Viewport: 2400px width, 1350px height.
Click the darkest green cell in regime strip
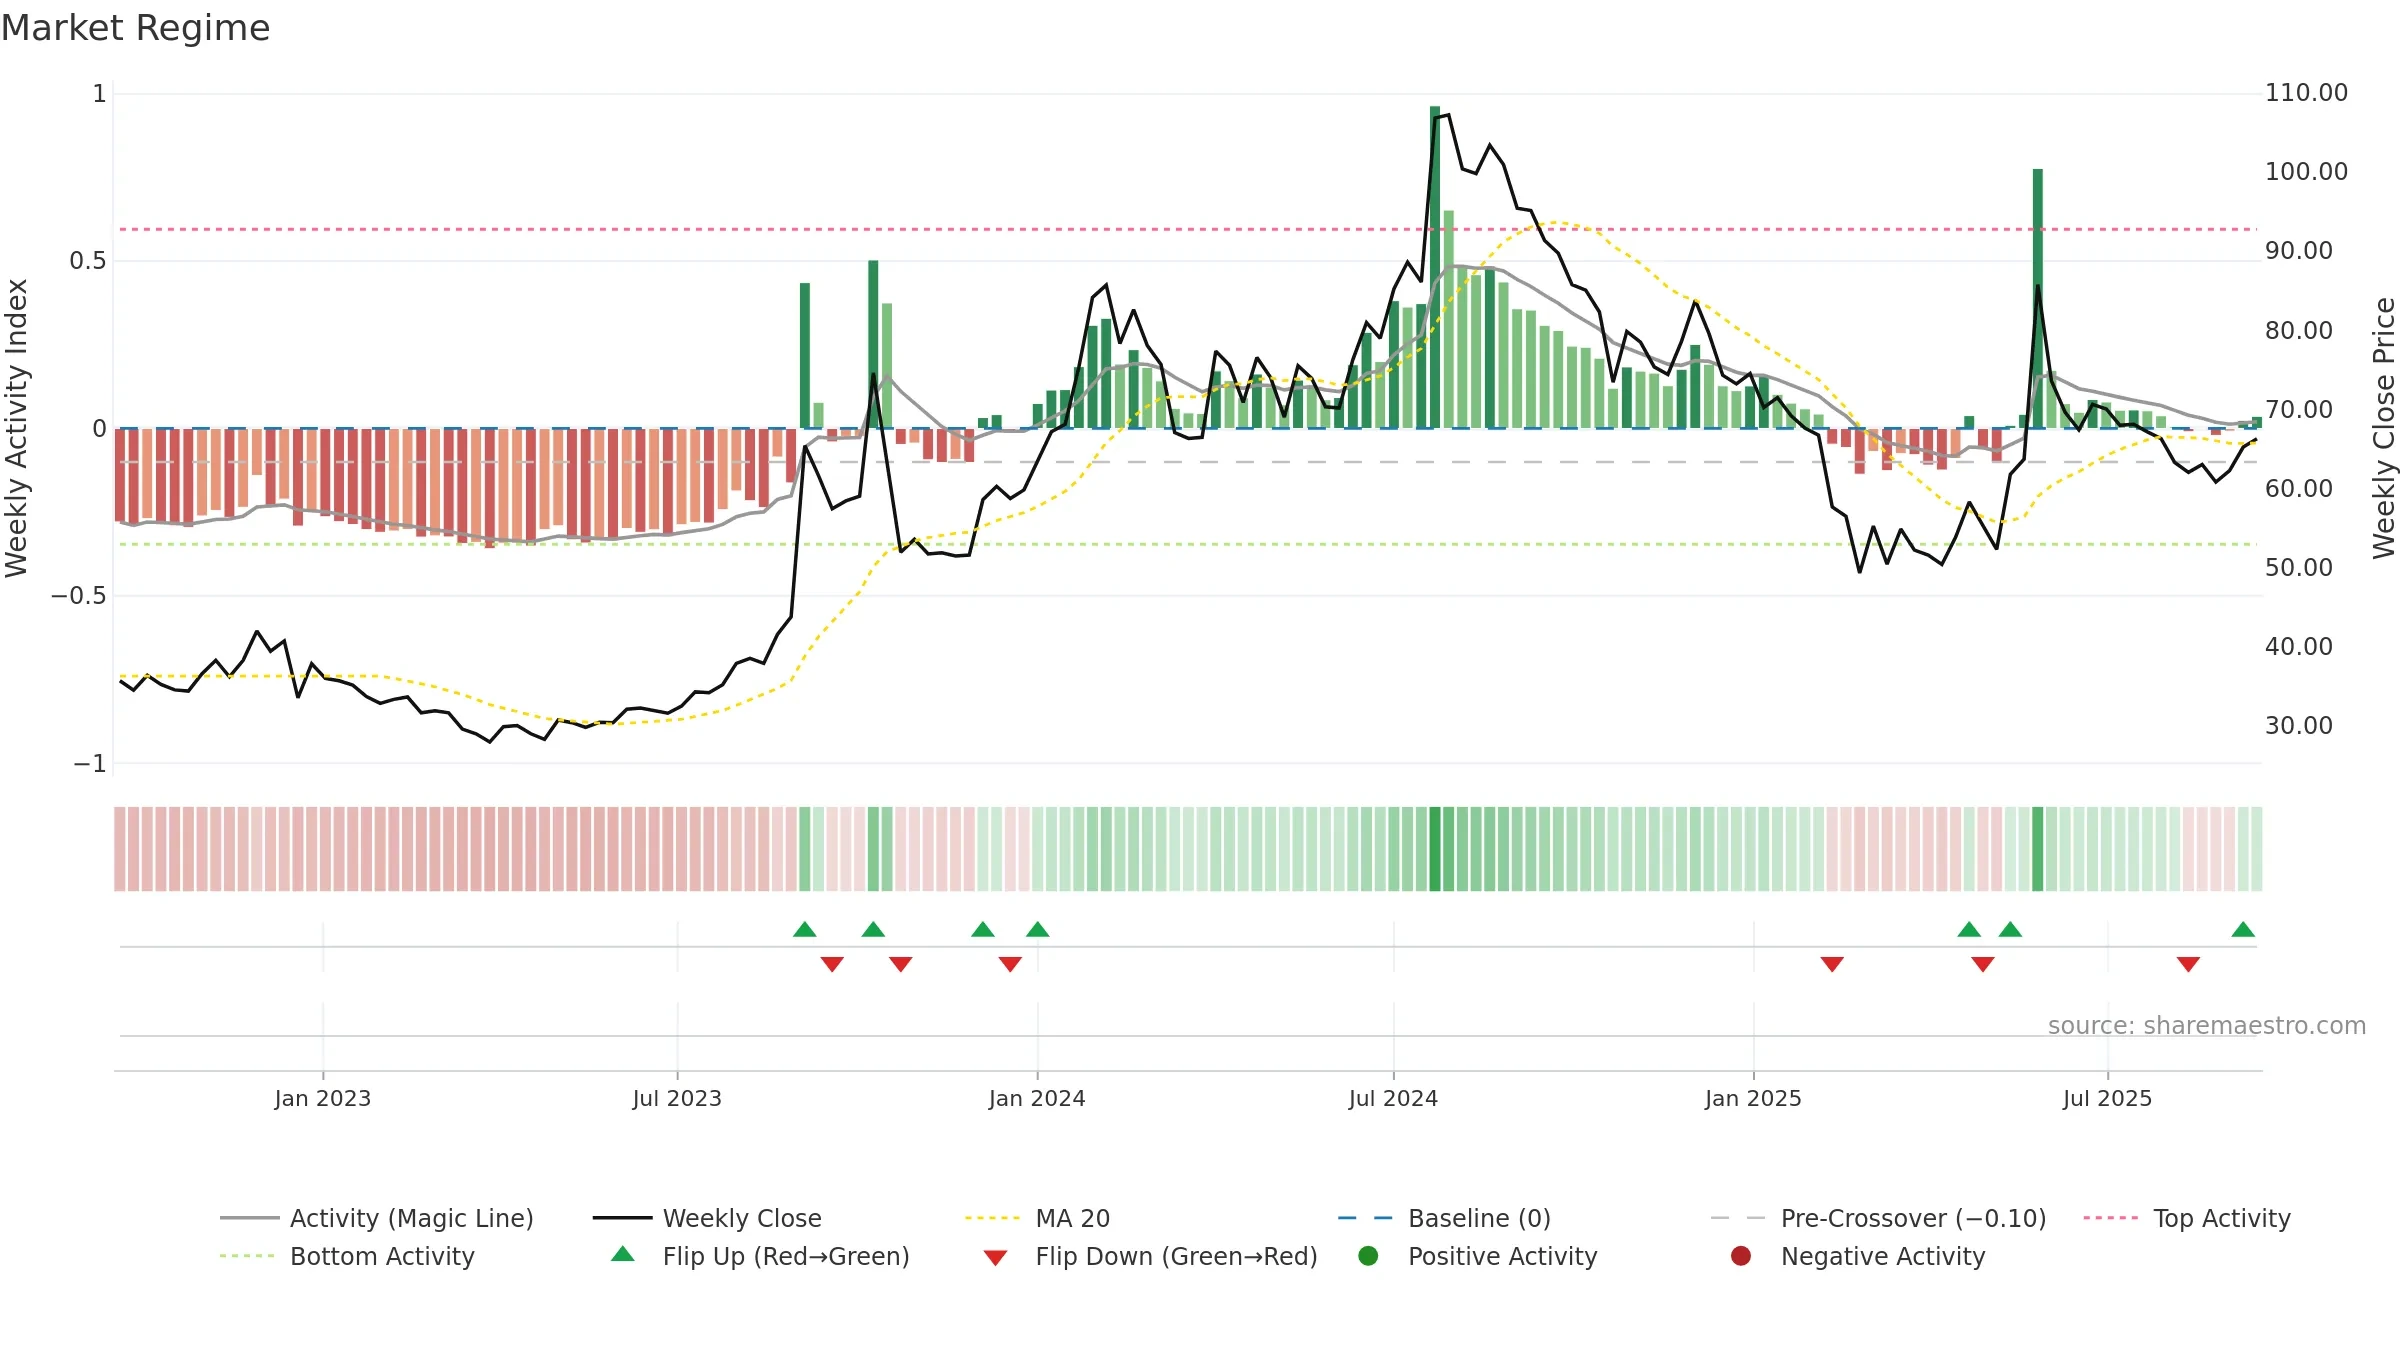[1435, 849]
